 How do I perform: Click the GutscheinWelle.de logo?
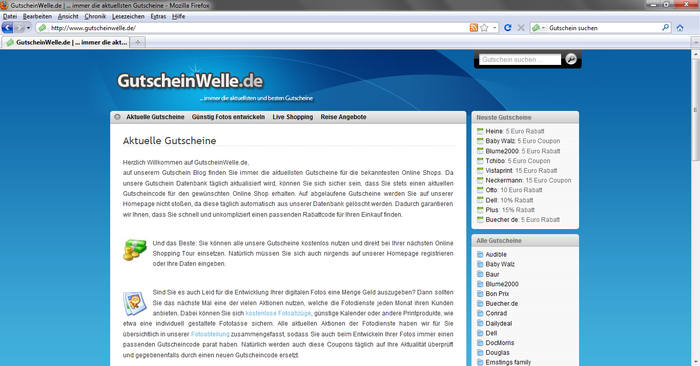[190, 81]
